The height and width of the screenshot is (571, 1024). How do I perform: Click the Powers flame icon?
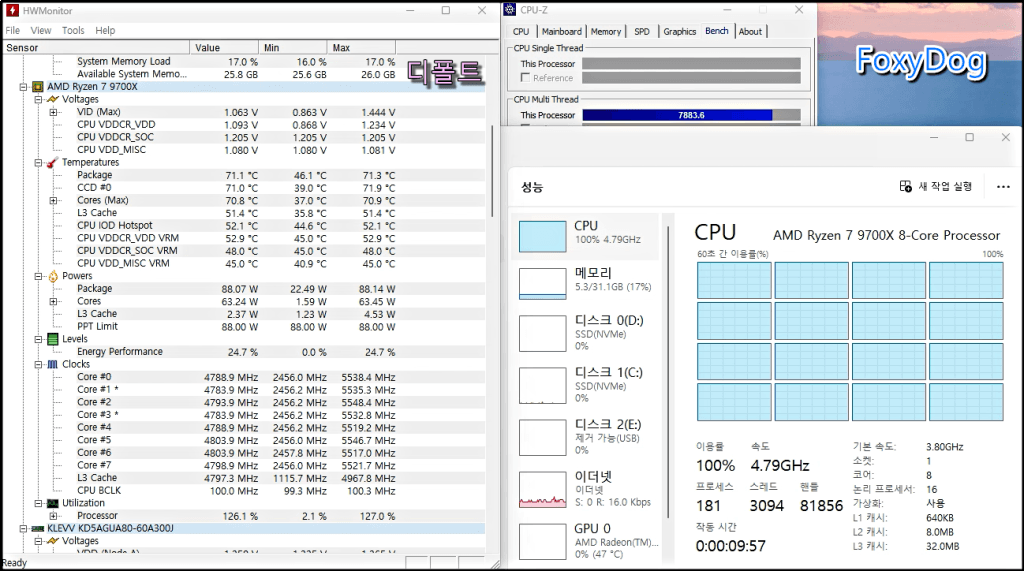click(x=53, y=276)
